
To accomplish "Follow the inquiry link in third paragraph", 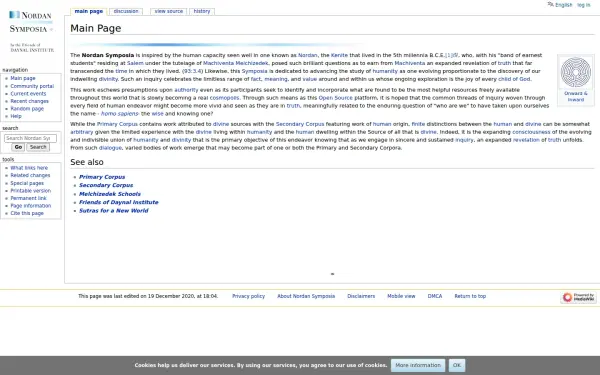I will 464,140.
